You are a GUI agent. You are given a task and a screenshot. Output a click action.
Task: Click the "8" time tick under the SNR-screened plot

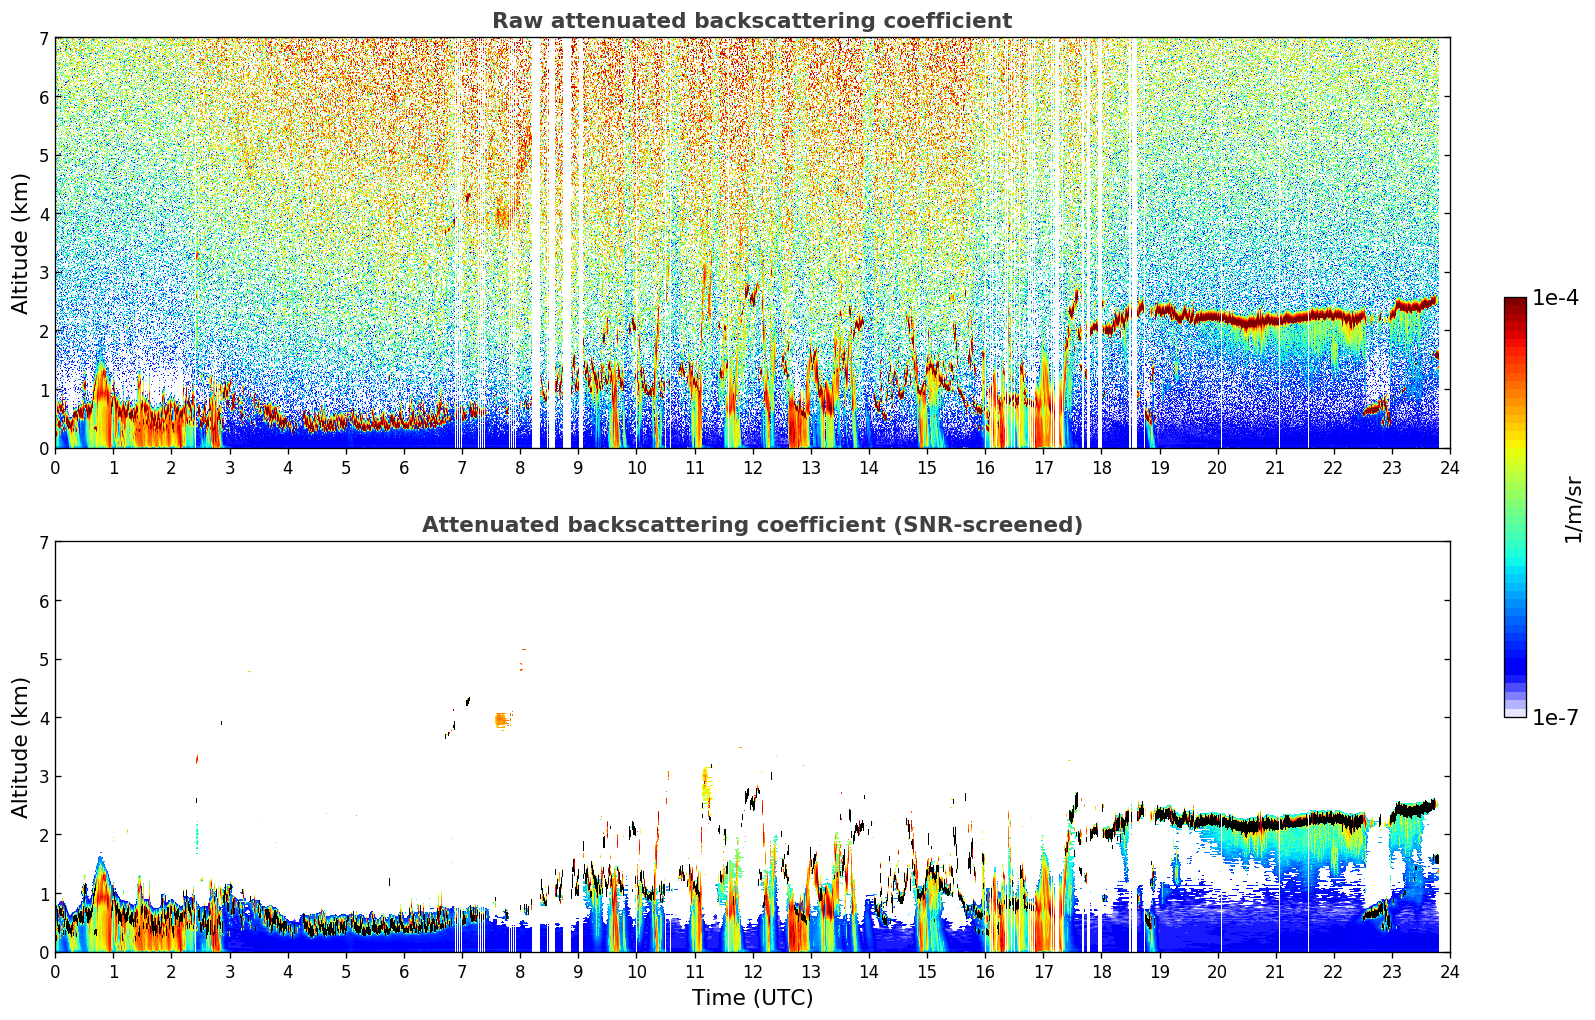point(520,971)
